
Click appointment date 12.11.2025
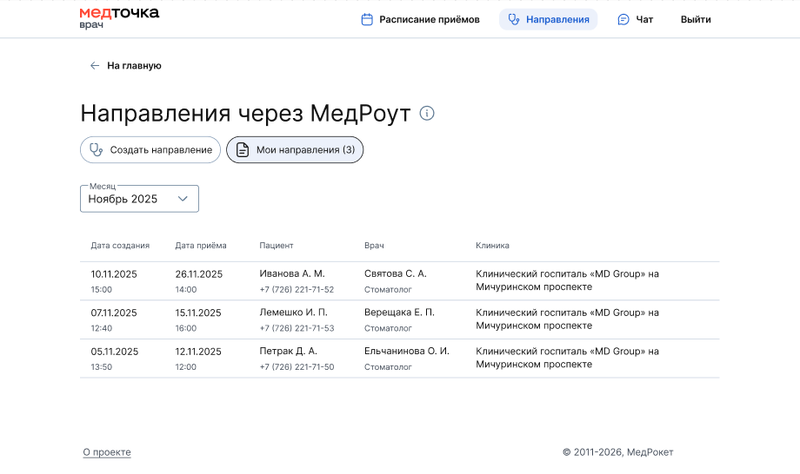click(x=198, y=352)
